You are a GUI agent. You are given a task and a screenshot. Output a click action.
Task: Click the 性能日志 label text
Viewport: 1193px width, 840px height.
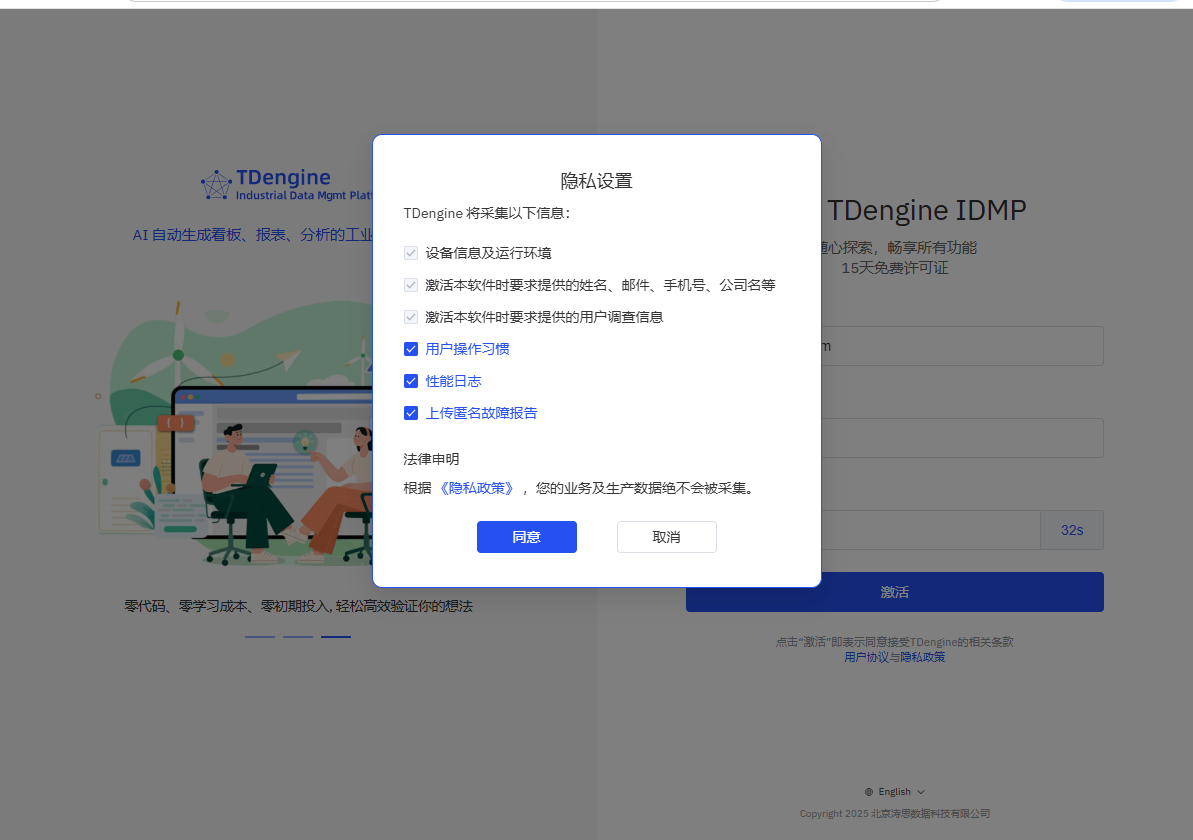(x=453, y=381)
